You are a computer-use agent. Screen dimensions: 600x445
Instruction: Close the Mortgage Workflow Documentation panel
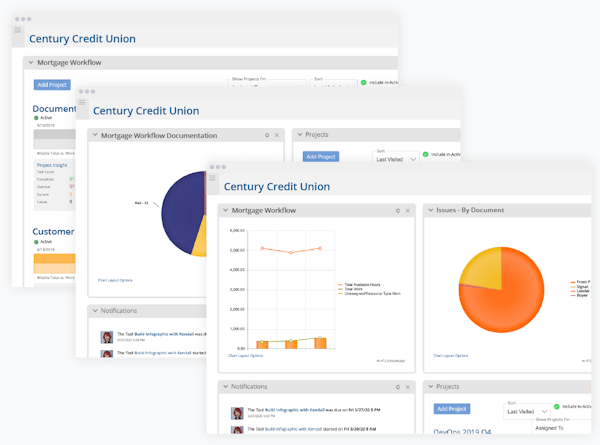[277, 135]
